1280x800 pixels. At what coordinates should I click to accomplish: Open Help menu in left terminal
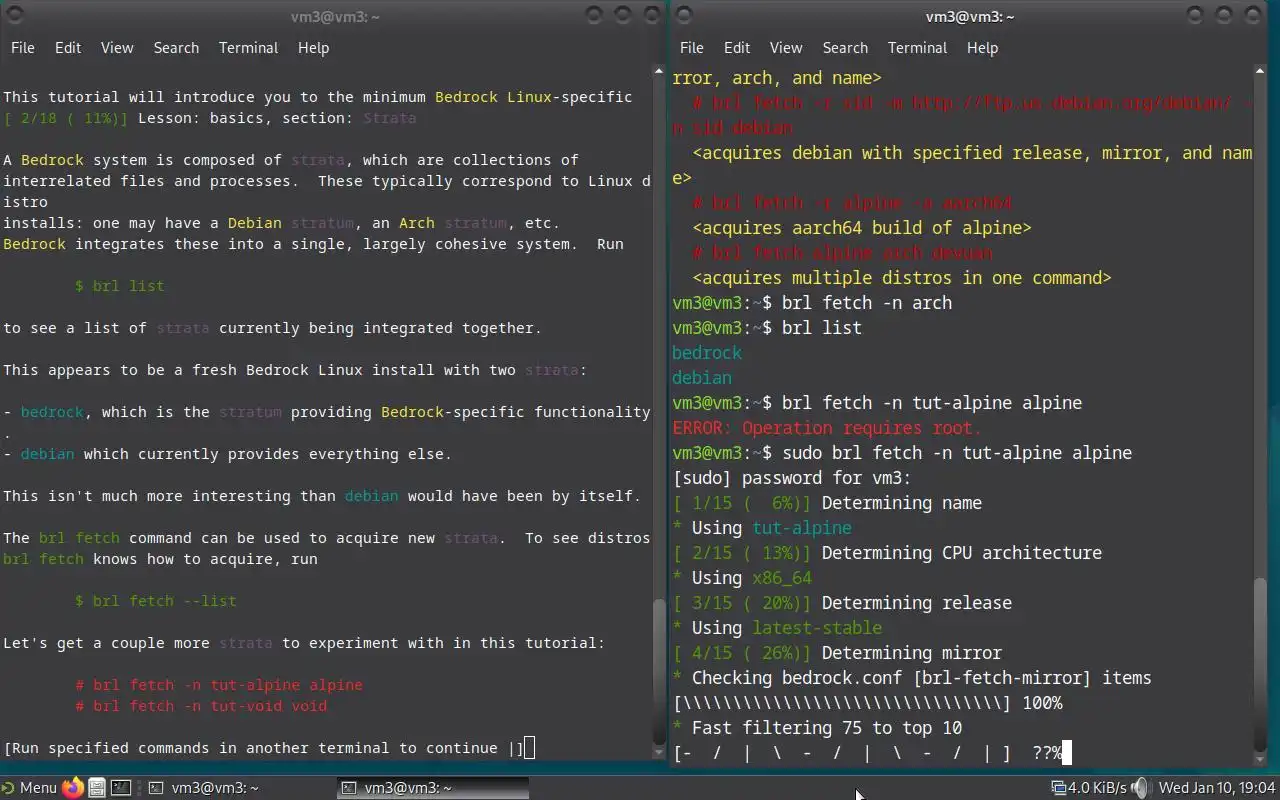tap(313, 48)
